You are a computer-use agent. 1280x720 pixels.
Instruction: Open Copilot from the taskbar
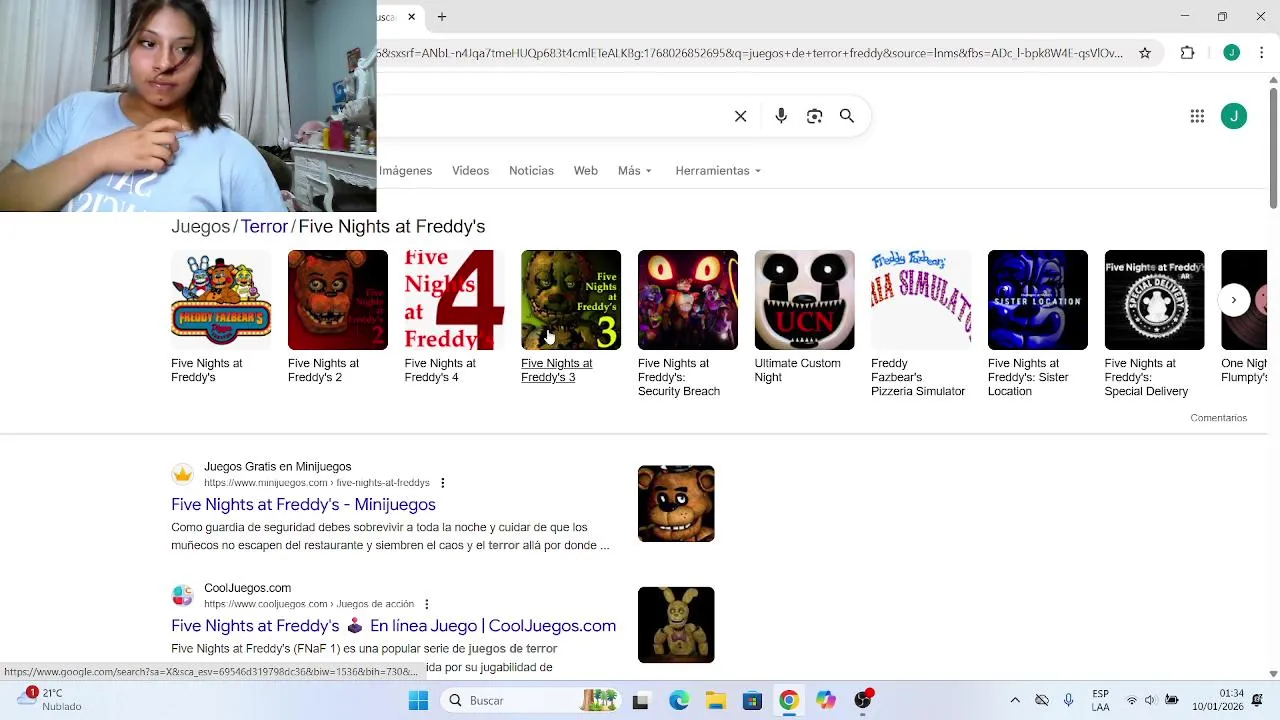point(825,701)
